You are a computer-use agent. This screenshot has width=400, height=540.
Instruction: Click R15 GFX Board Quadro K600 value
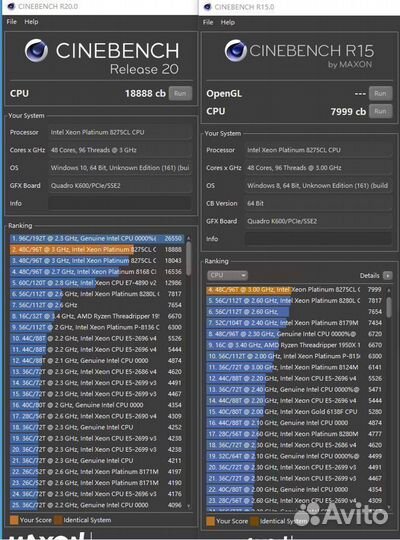318,221
